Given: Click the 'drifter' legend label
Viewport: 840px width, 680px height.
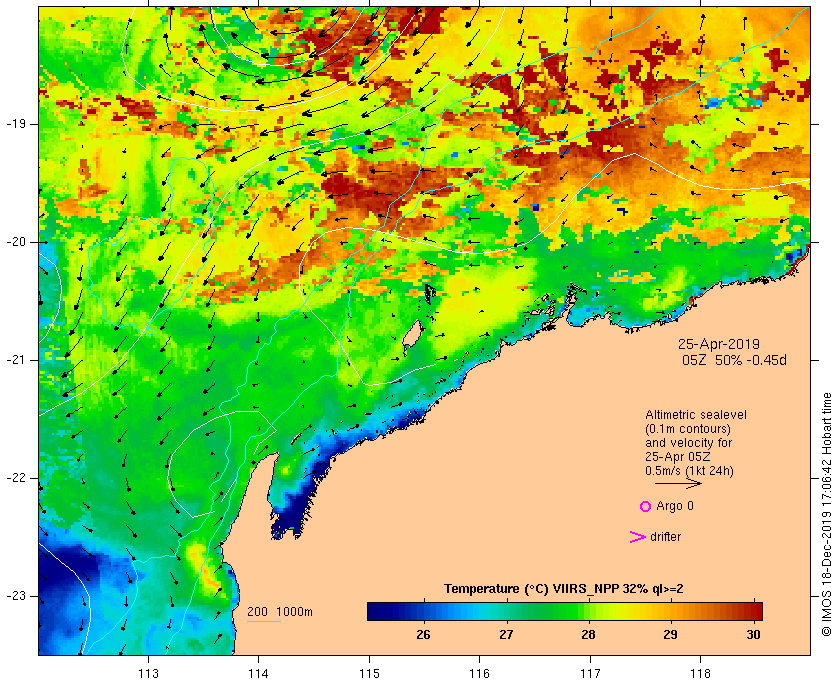Looking at the screenshot, I should coord(665,537).
